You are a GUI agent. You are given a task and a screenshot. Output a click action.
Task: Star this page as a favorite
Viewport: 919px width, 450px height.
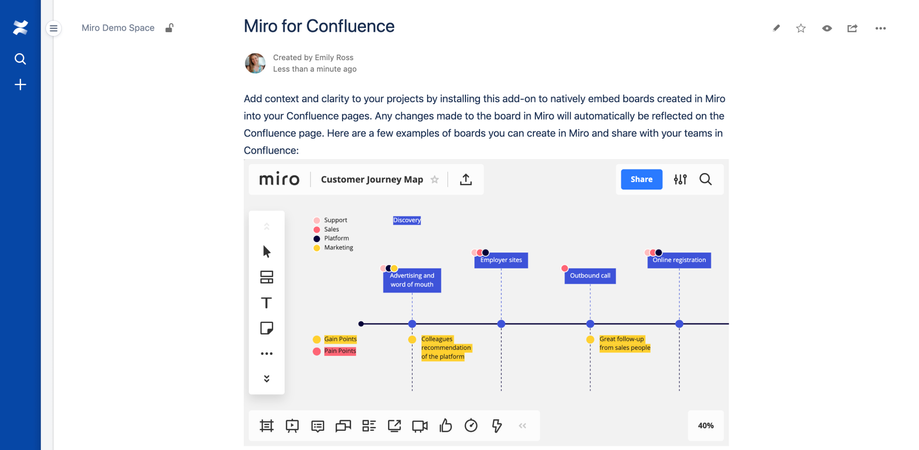click(801, 28)
